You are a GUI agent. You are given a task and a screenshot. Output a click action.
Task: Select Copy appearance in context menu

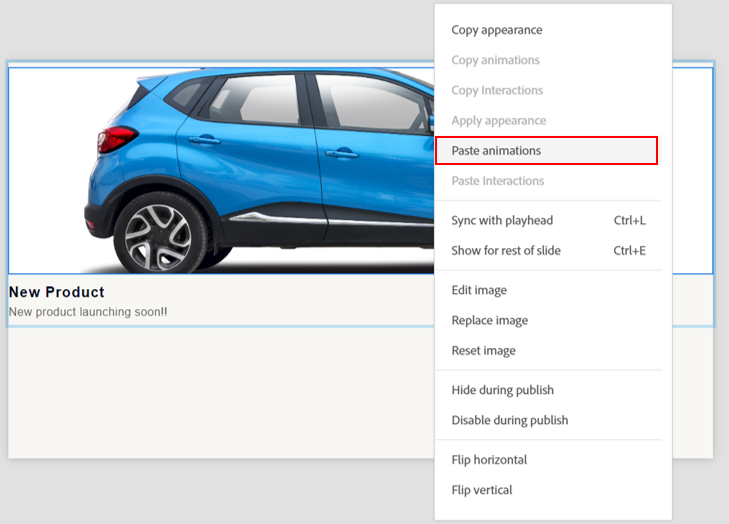tap(497, 30)
